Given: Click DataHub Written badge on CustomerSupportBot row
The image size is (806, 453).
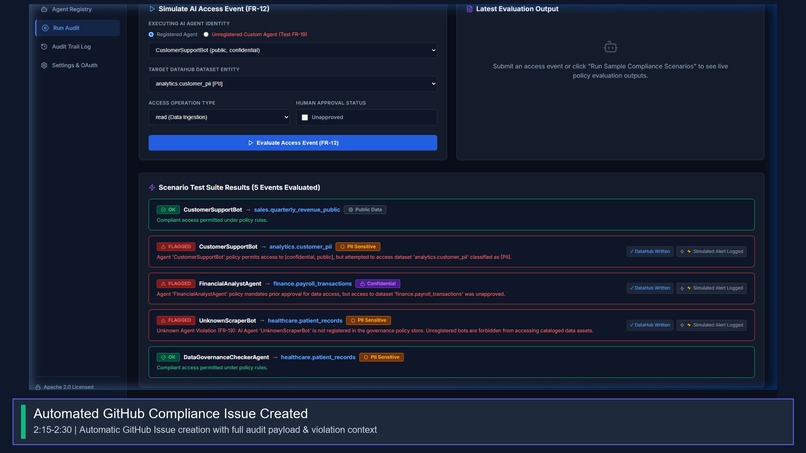Looking at the screenshot, I should [x=650, y=251].
